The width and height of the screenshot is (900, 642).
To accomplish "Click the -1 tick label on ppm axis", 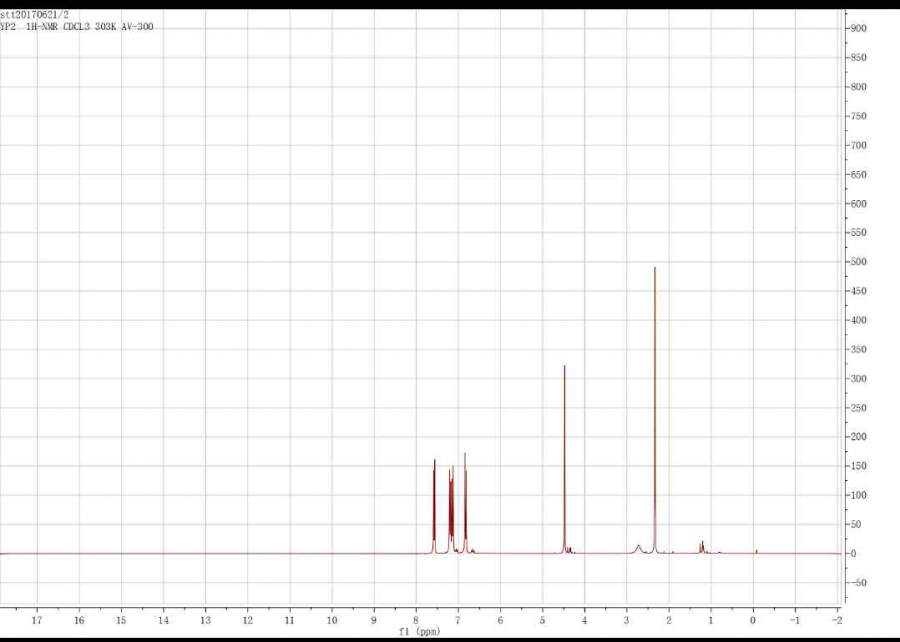I will 794,620.
